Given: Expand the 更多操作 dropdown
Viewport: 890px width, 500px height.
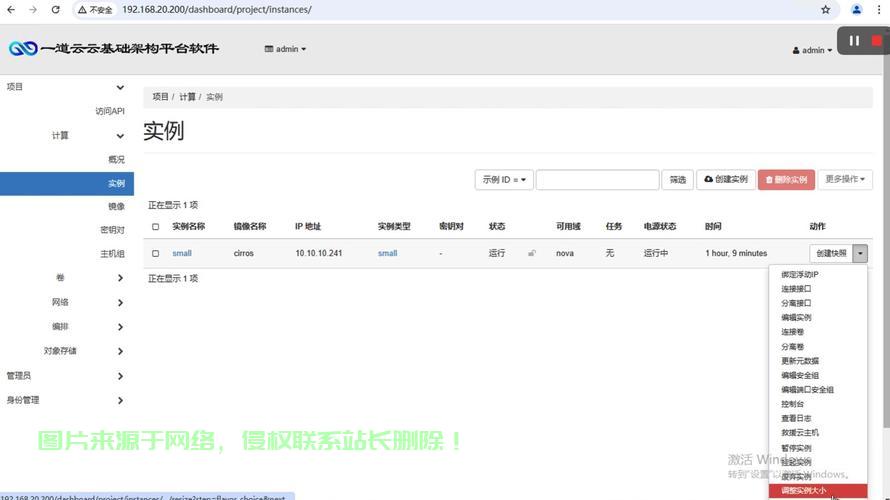Looking at the screenshot, I should pyautogui.click(x=846, y=180).
